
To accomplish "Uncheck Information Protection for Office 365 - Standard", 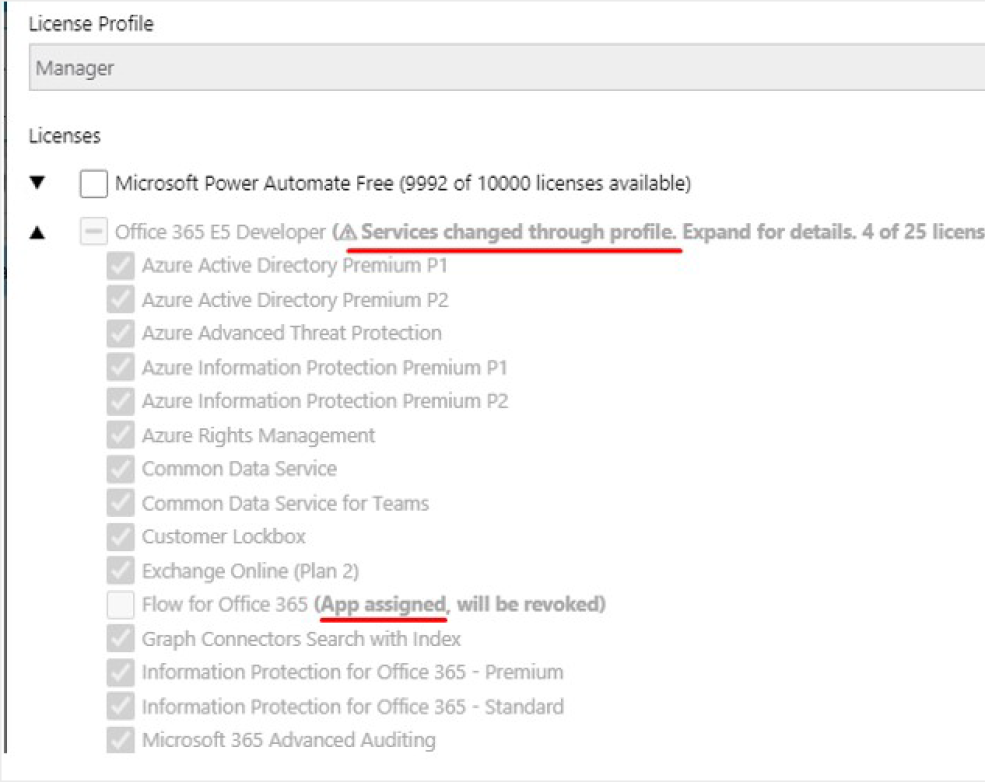I will (120, 706).
